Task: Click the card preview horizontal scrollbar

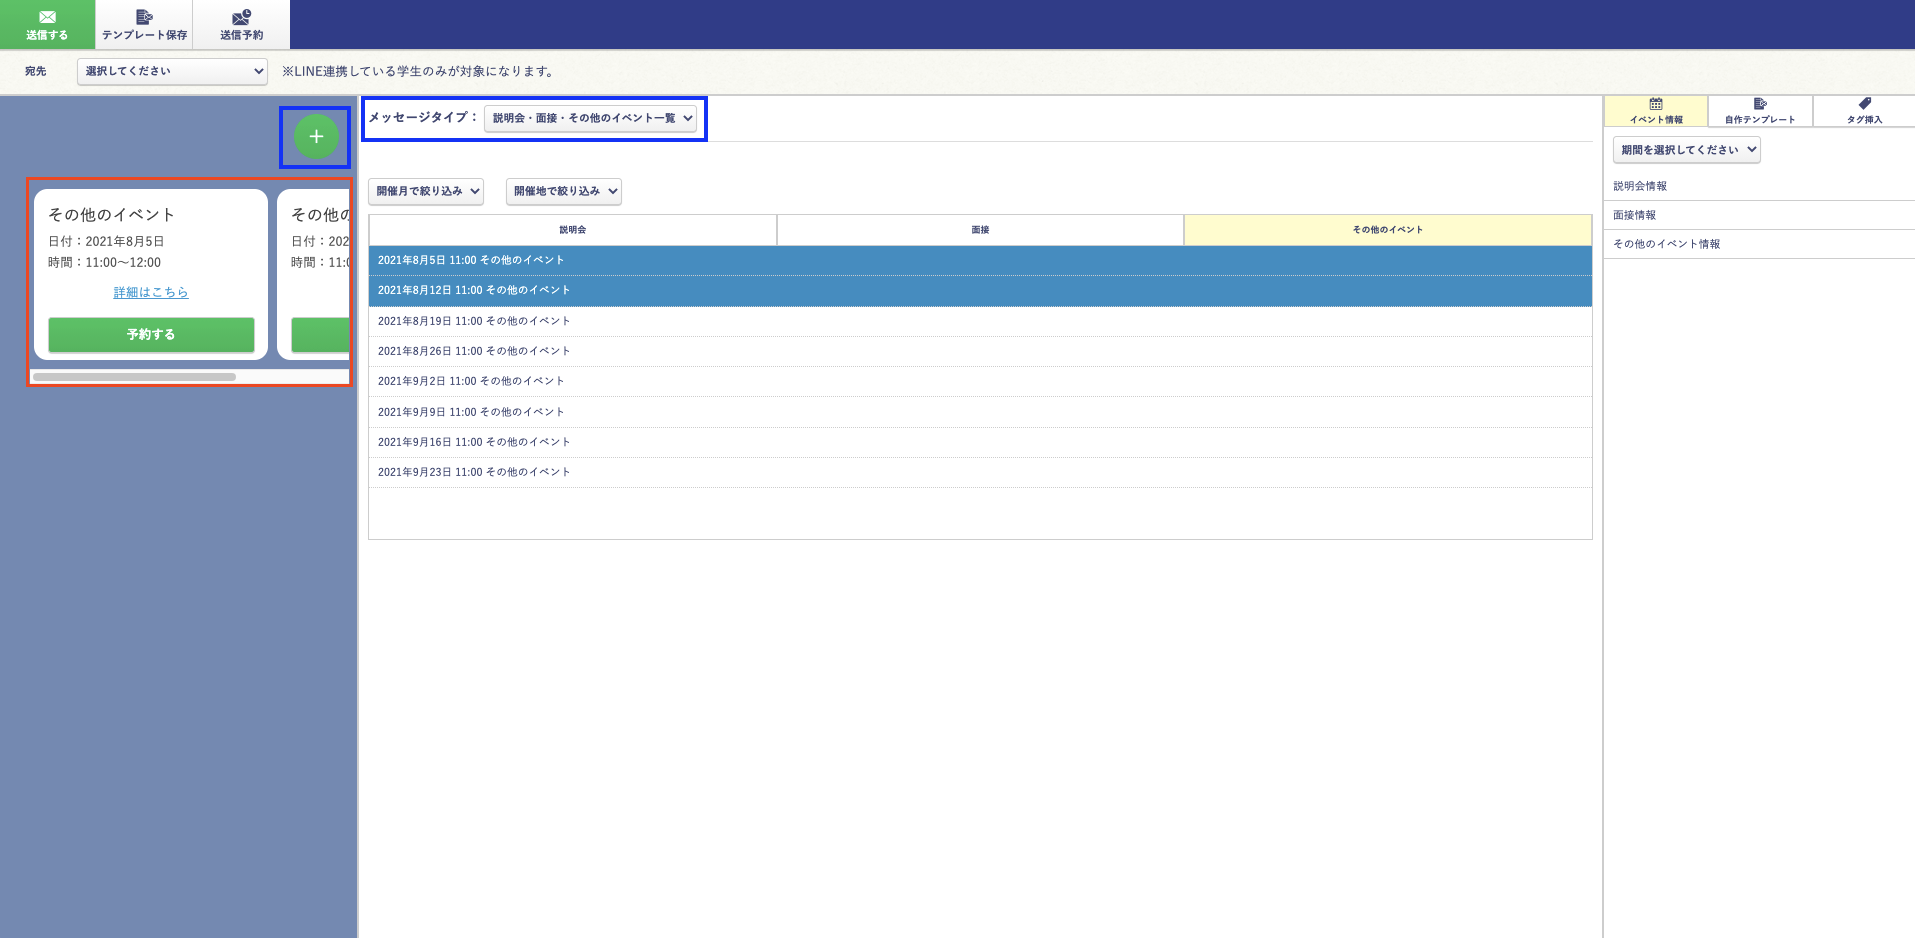Action: tap(135, 377)
